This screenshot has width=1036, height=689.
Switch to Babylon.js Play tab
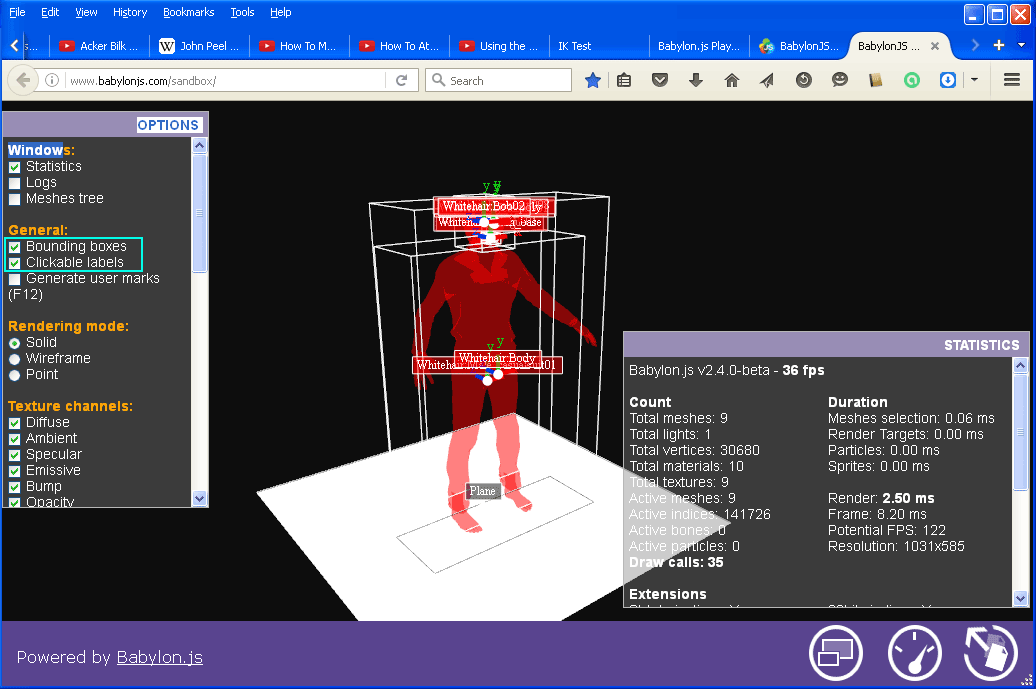[699, 46]
